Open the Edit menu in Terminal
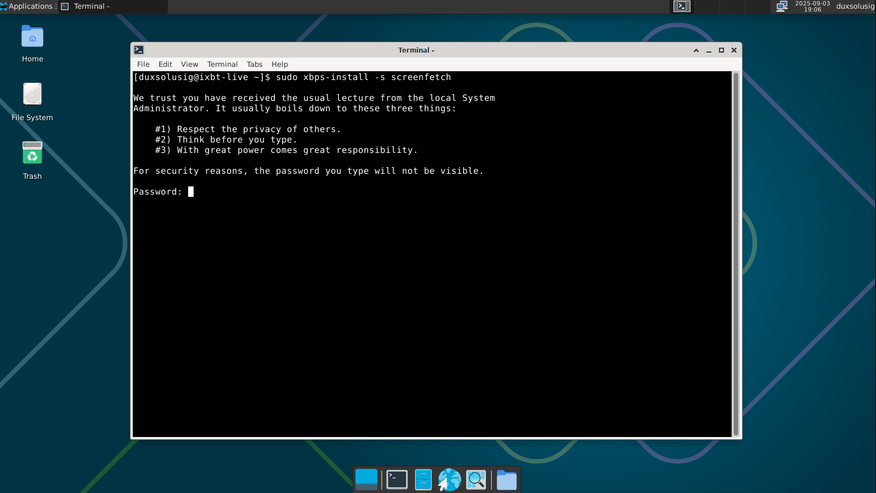This screenshot has width=876, height=493. [165, 64]
